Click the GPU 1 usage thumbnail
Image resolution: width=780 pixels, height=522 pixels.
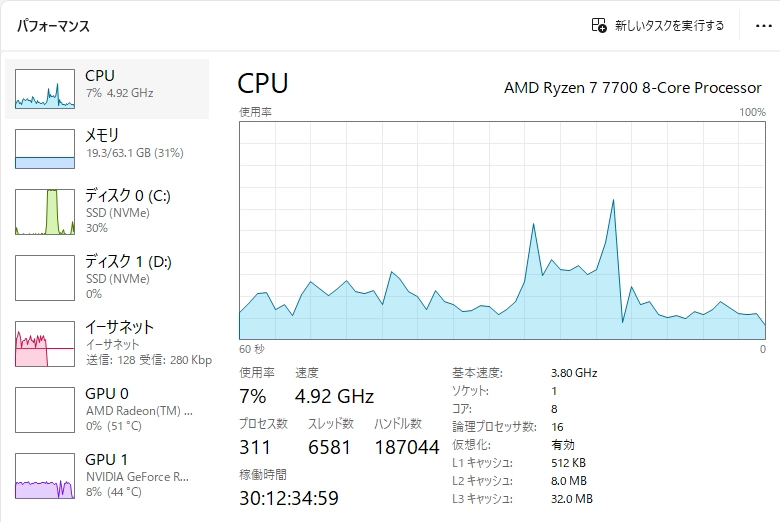click(45, 476)
